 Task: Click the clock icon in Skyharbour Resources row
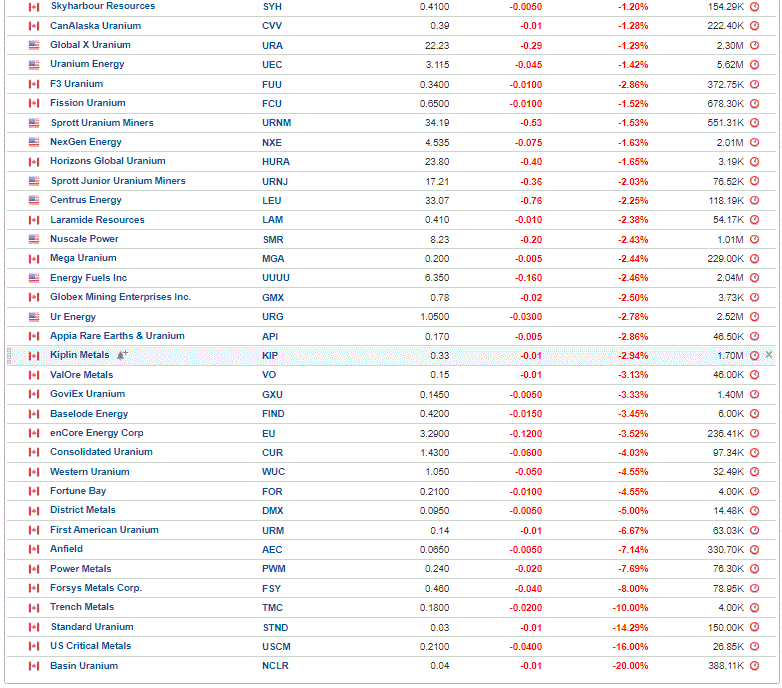(755, 7)
